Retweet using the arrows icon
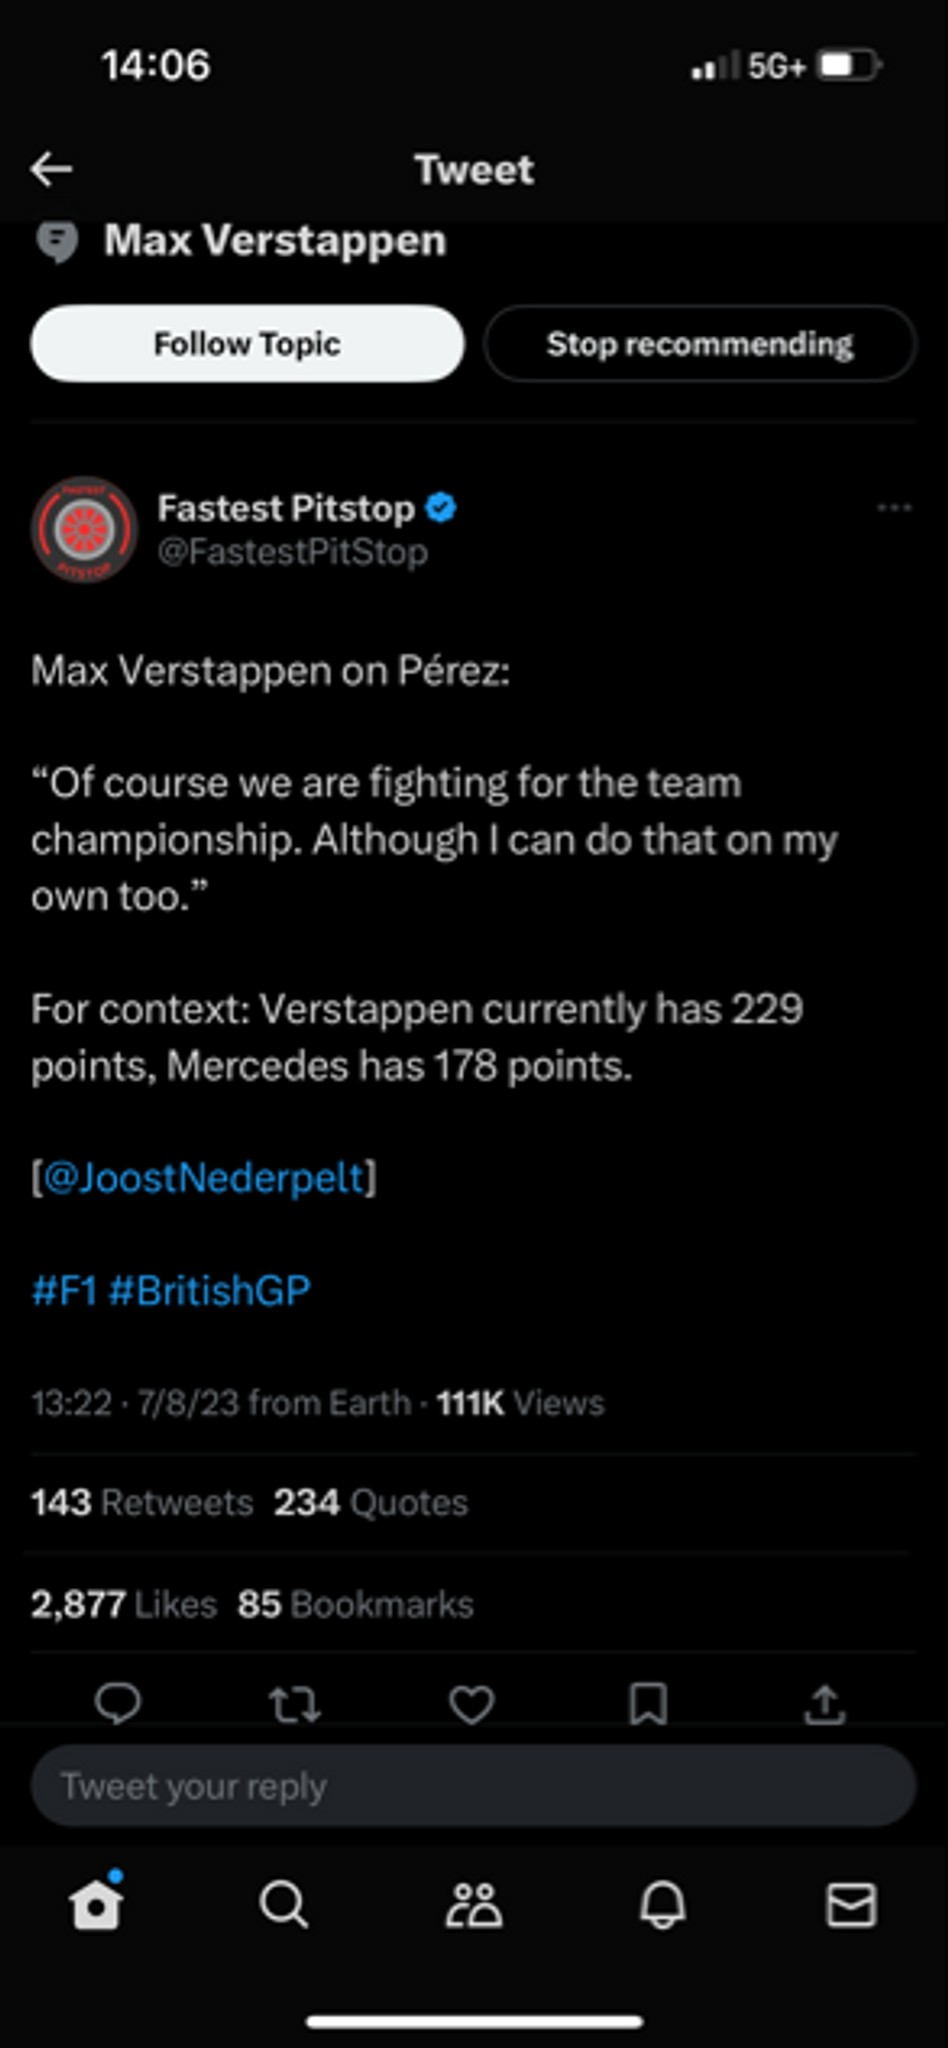This screenshot has height=2048, width=948. point(295,1704)
